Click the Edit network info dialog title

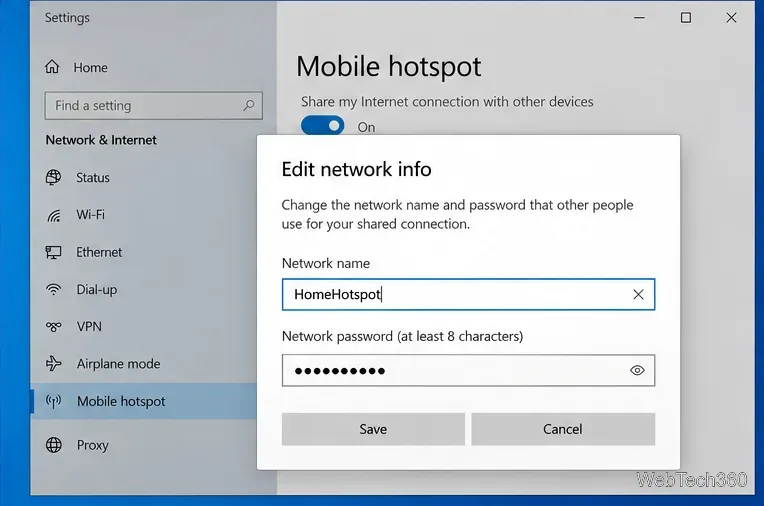(357, 169)
